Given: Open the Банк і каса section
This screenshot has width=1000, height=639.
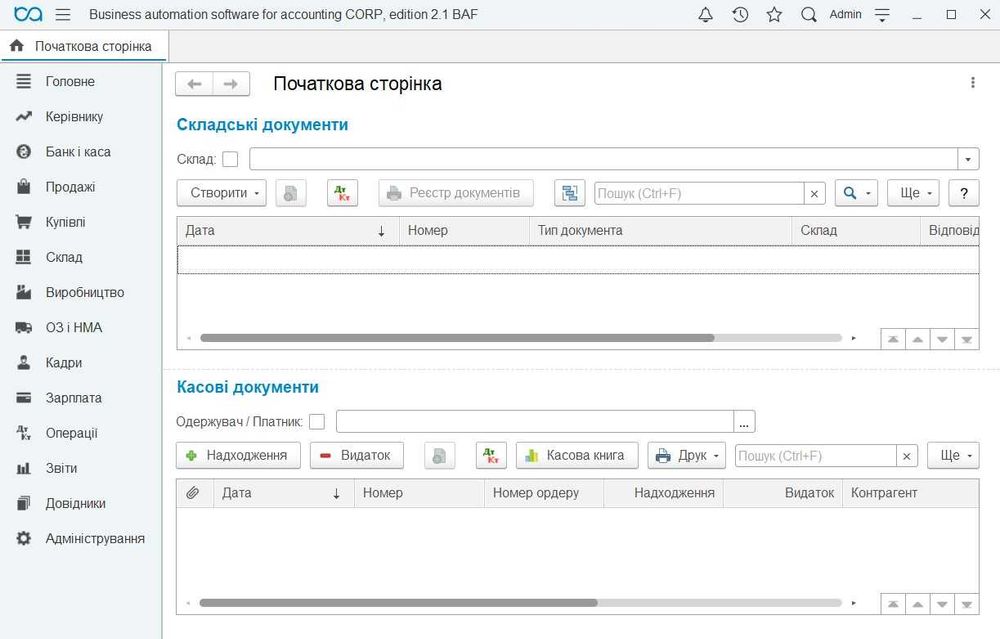Looking at the screenshot, I should 78,152.
